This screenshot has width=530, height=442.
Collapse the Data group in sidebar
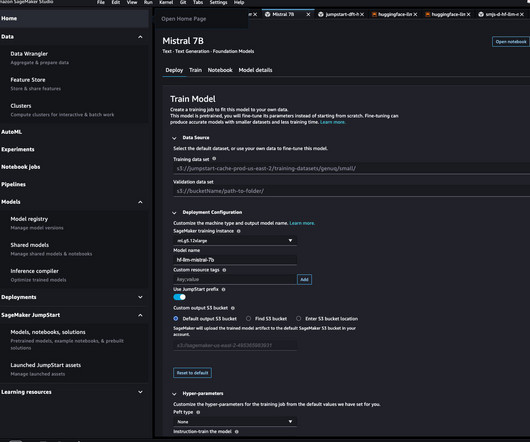[x=140, y=37]
